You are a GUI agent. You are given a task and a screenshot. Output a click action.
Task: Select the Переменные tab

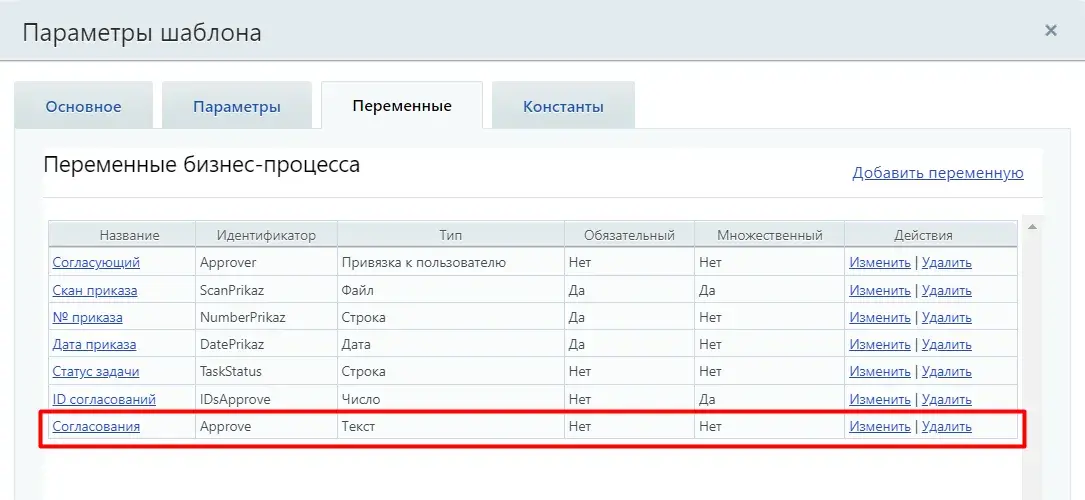402,105
